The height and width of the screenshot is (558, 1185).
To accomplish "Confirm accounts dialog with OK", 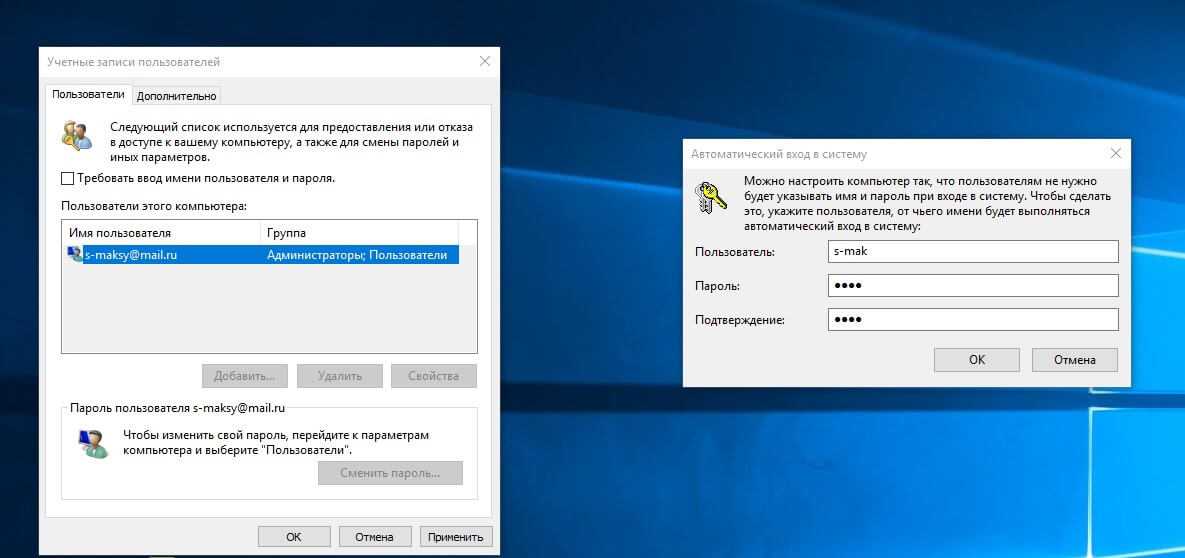I will [294, 537].
